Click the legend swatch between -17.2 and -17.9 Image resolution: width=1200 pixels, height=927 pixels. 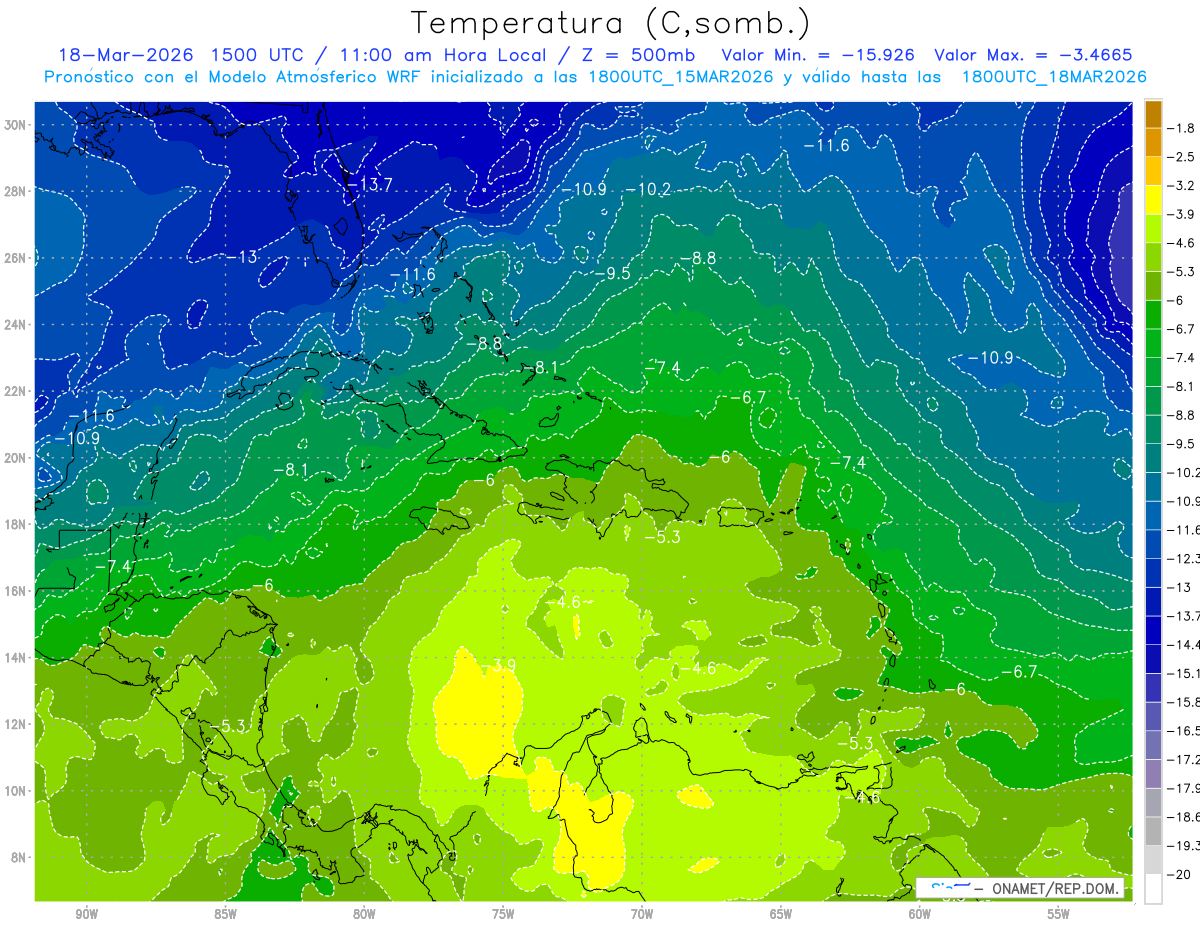(1153, 774)
